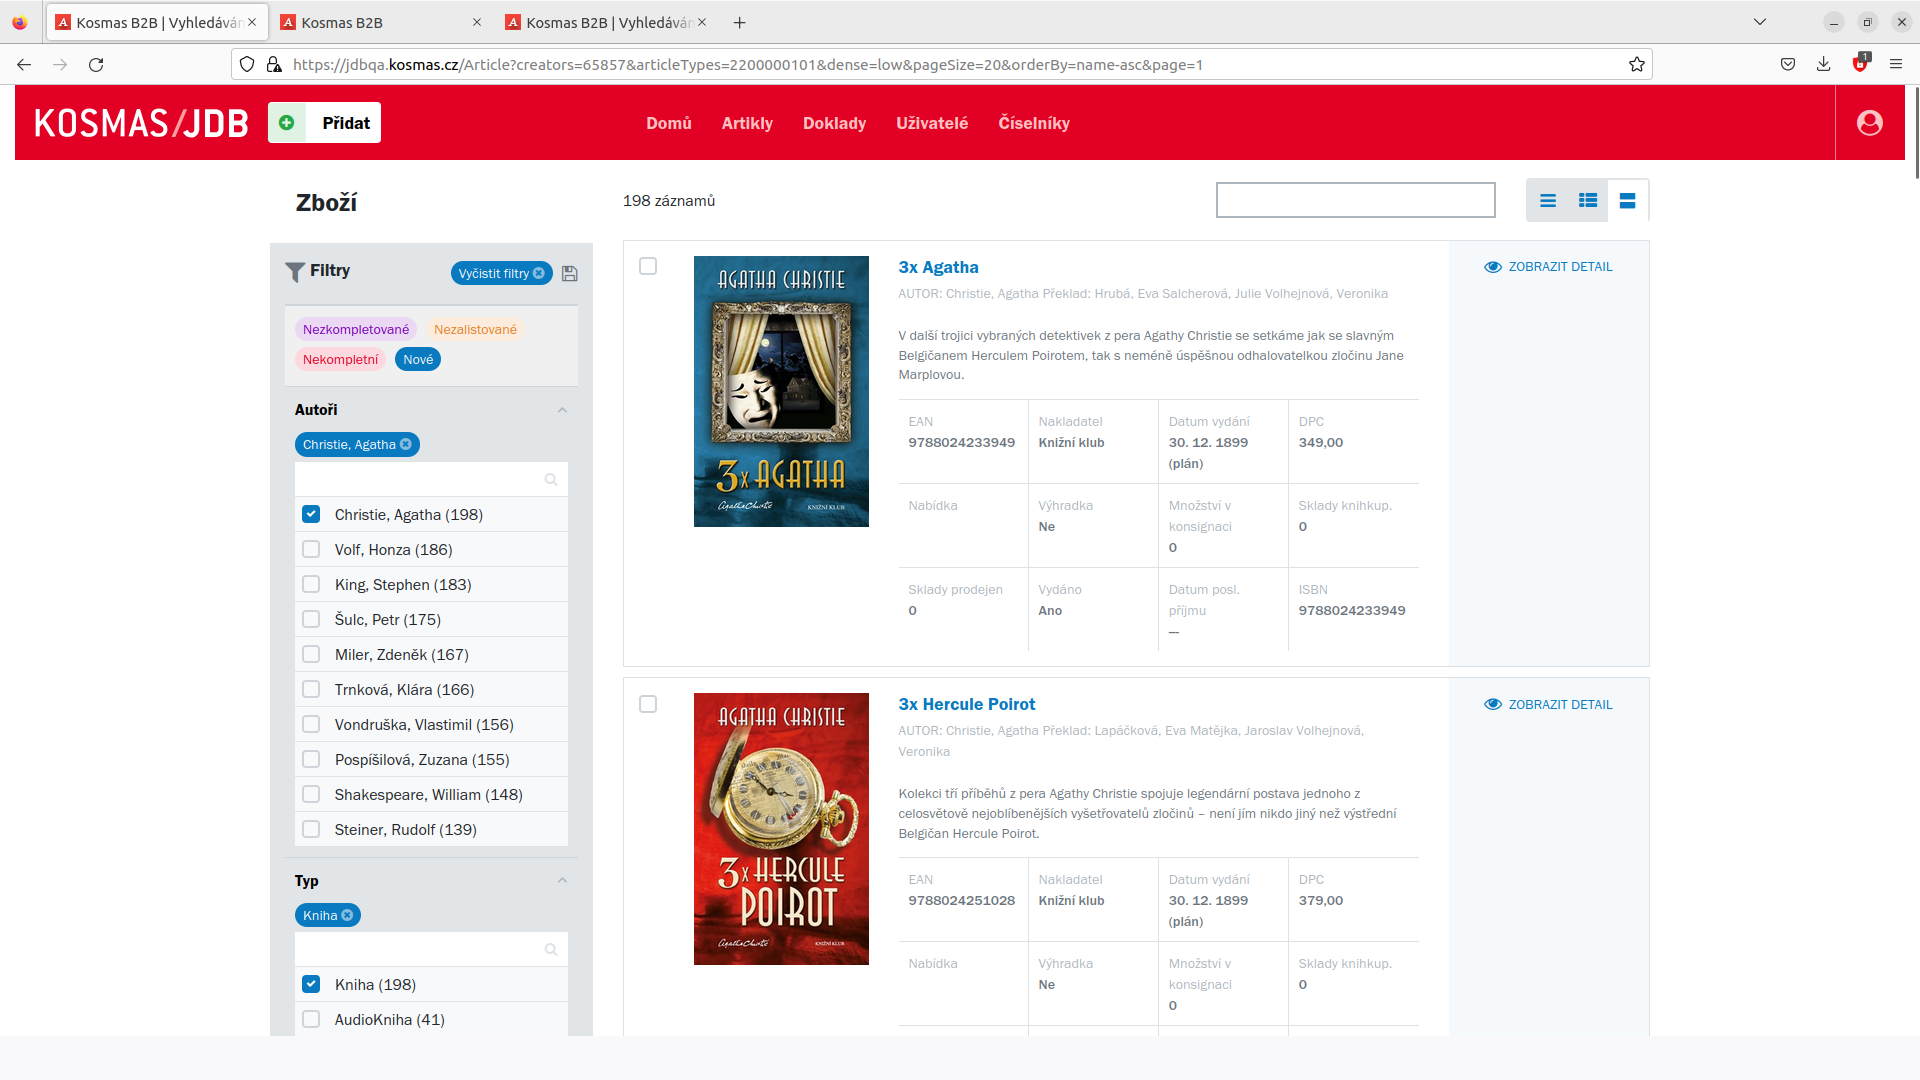This screenshot has width=1920, height=1080.
Task: Open the Firefox downloads icon
Action: coord(1823,64)
